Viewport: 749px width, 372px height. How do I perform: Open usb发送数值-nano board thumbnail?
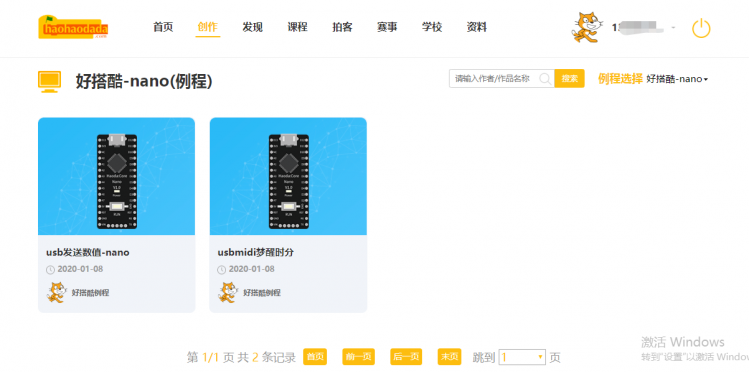click(x=117, y=176)
